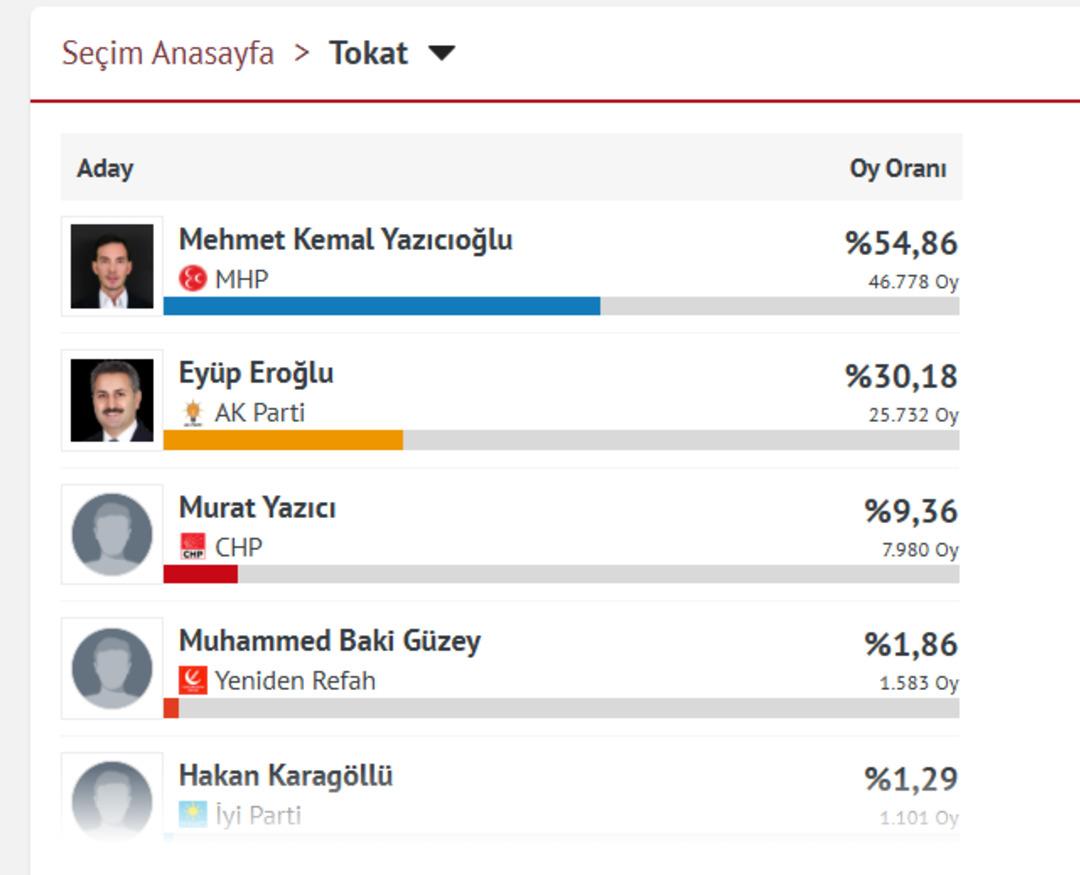Click Muhammed Baki Güzey's avatar image

pyautogui.click(x=112, y=666)
